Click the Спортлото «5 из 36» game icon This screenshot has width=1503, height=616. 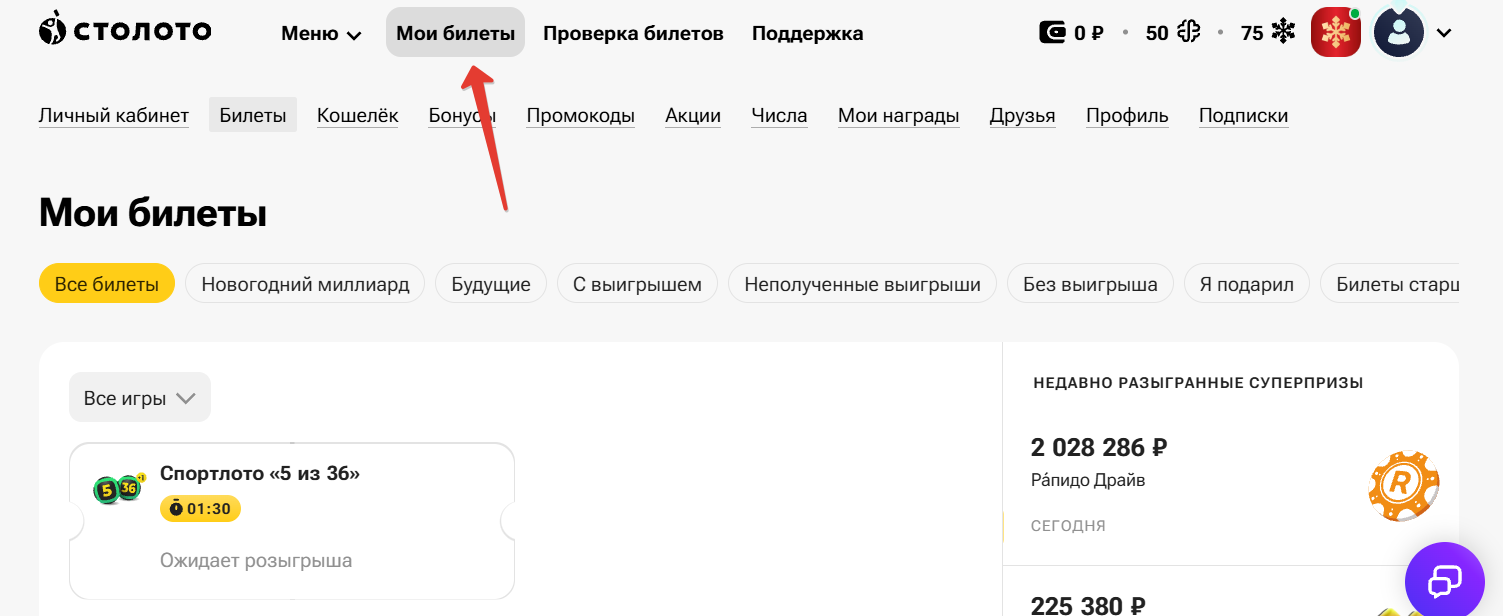pos(119,487)
